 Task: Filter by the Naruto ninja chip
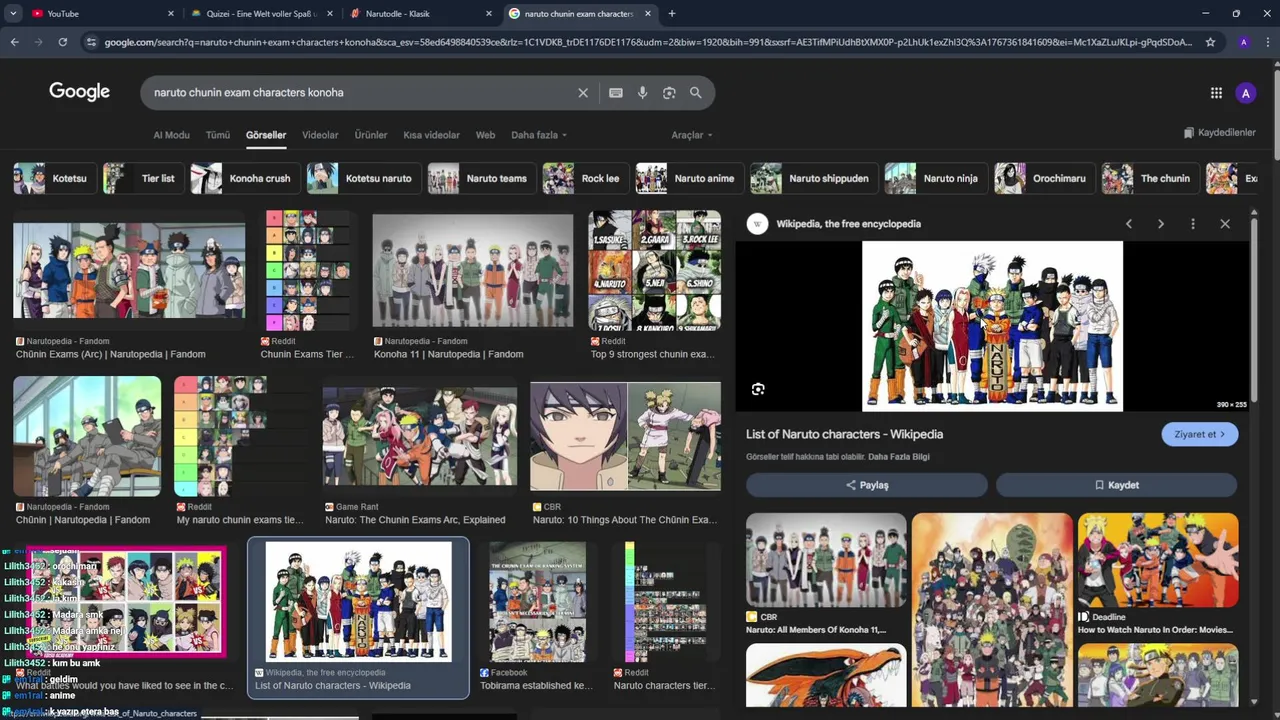point(936,178)
